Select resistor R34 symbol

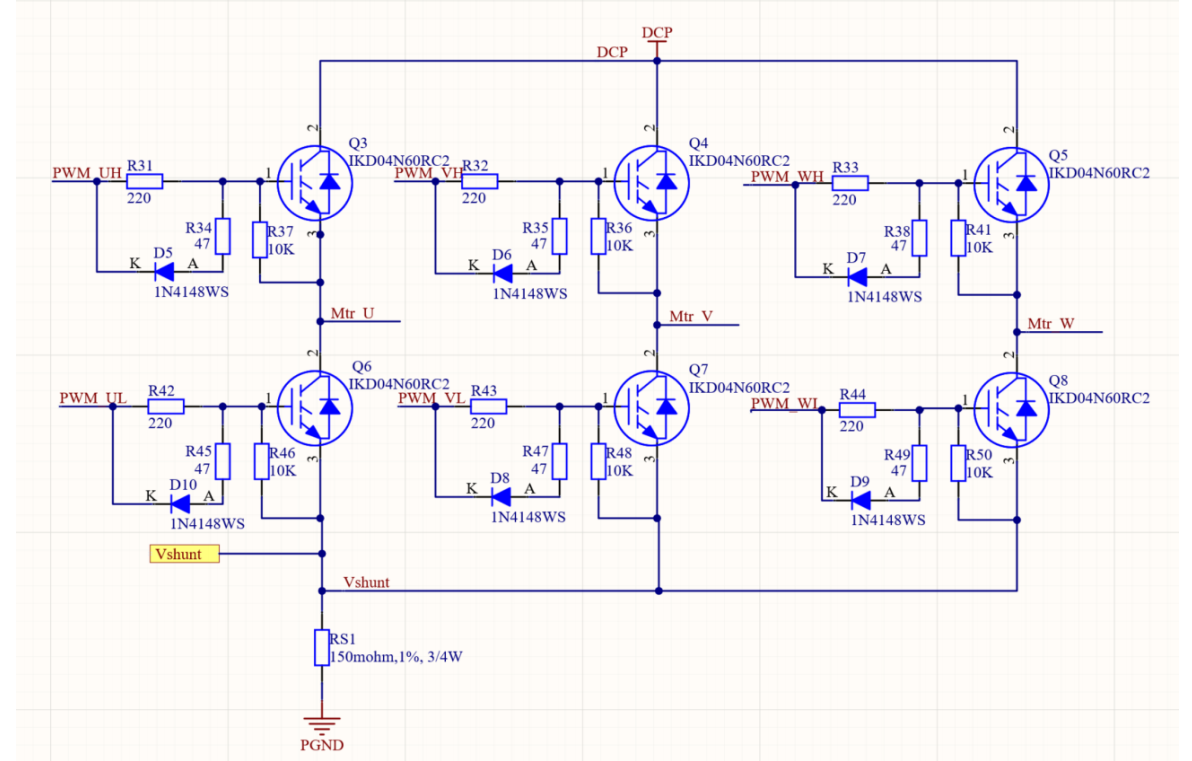(x=223, y=236)
